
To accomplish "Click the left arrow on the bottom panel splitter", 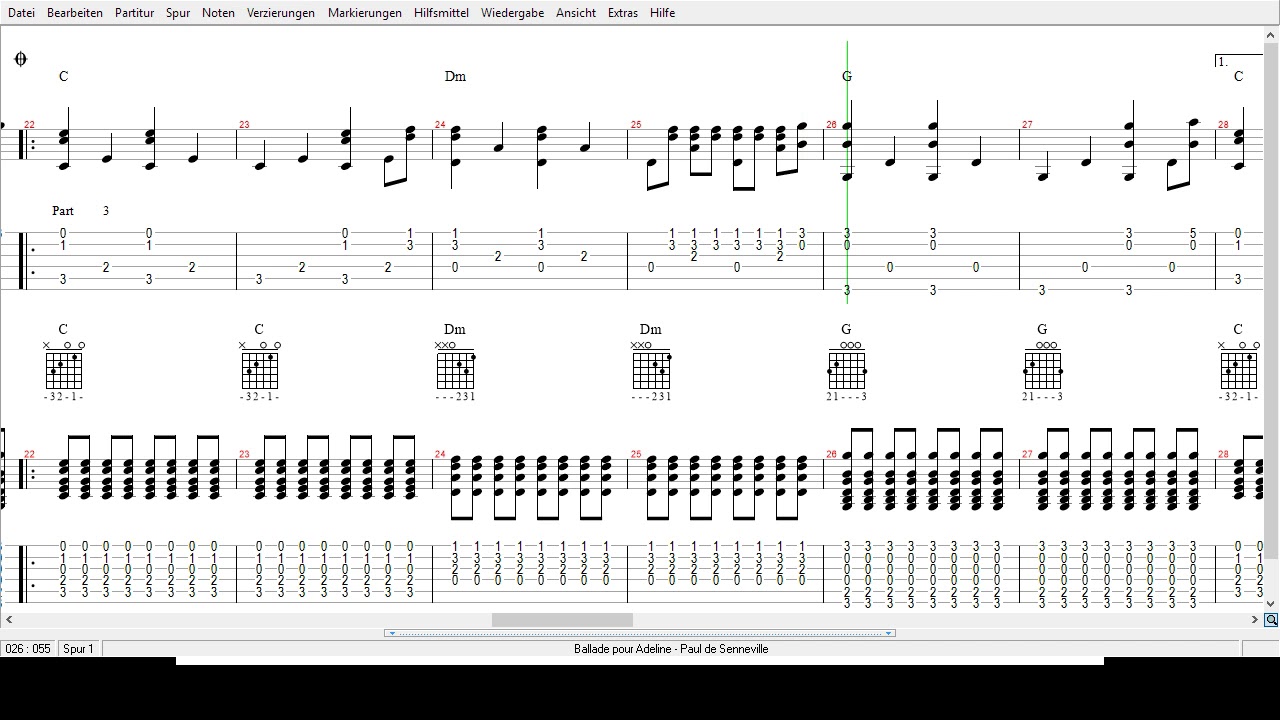I will (x=392, y=633).
